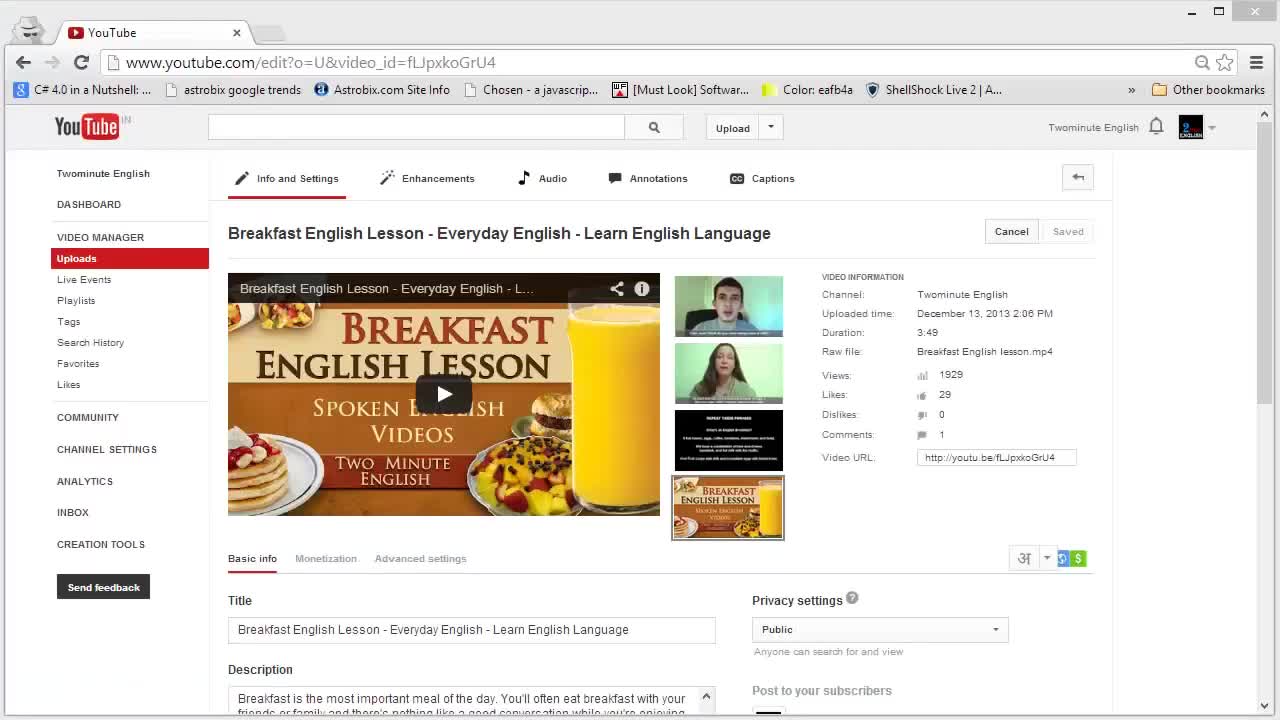The width and height of the screenshot is (1280, 720).
Task: Switch to the Enhancements tab
Action: coord(427,179)
